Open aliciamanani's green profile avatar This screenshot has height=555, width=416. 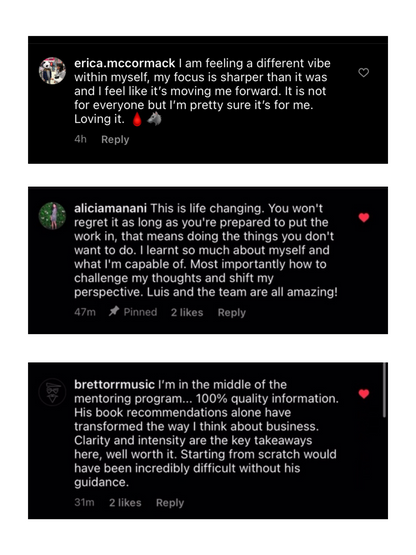pyautogui.click(x=52, y=216)
